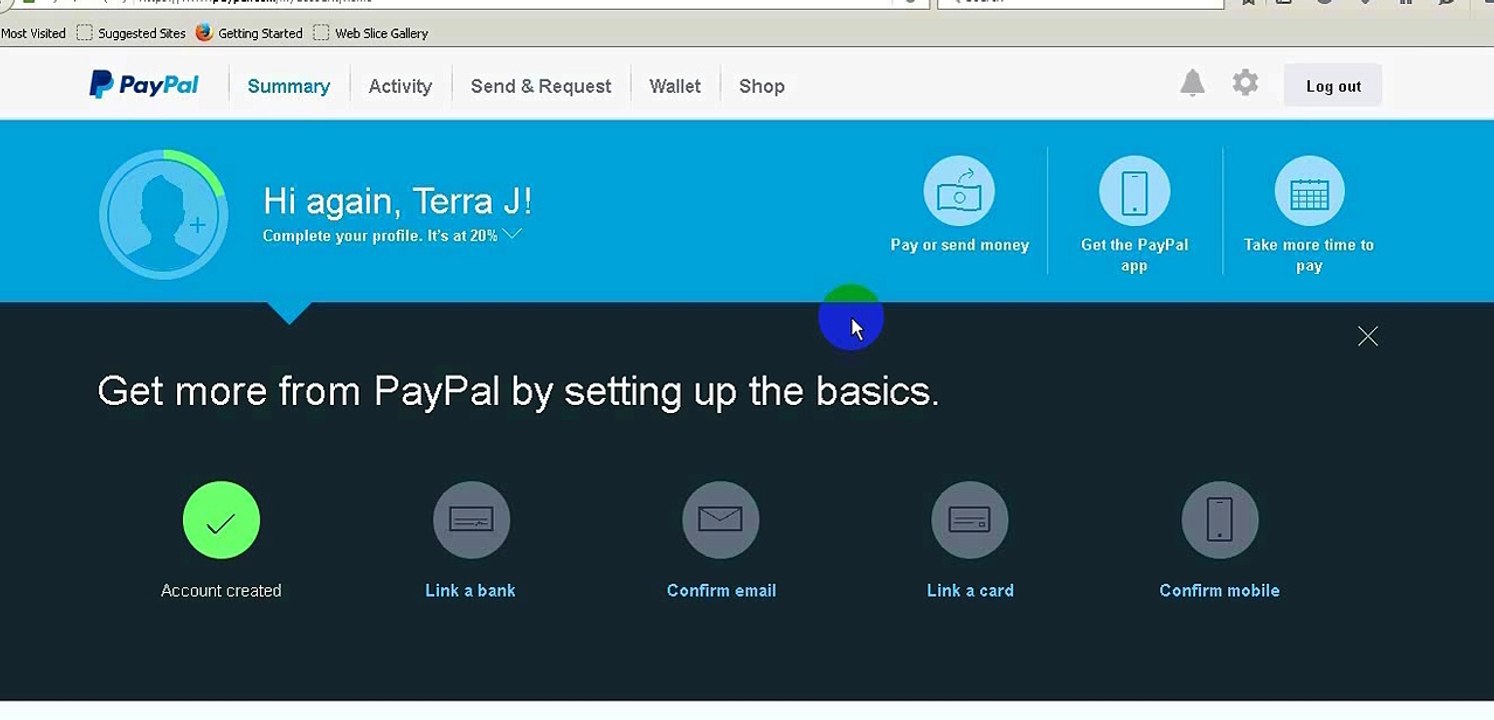This screenshot has height=720, width=1494.
Task: Go to the Summary tab
Action: tap(289, 86)
